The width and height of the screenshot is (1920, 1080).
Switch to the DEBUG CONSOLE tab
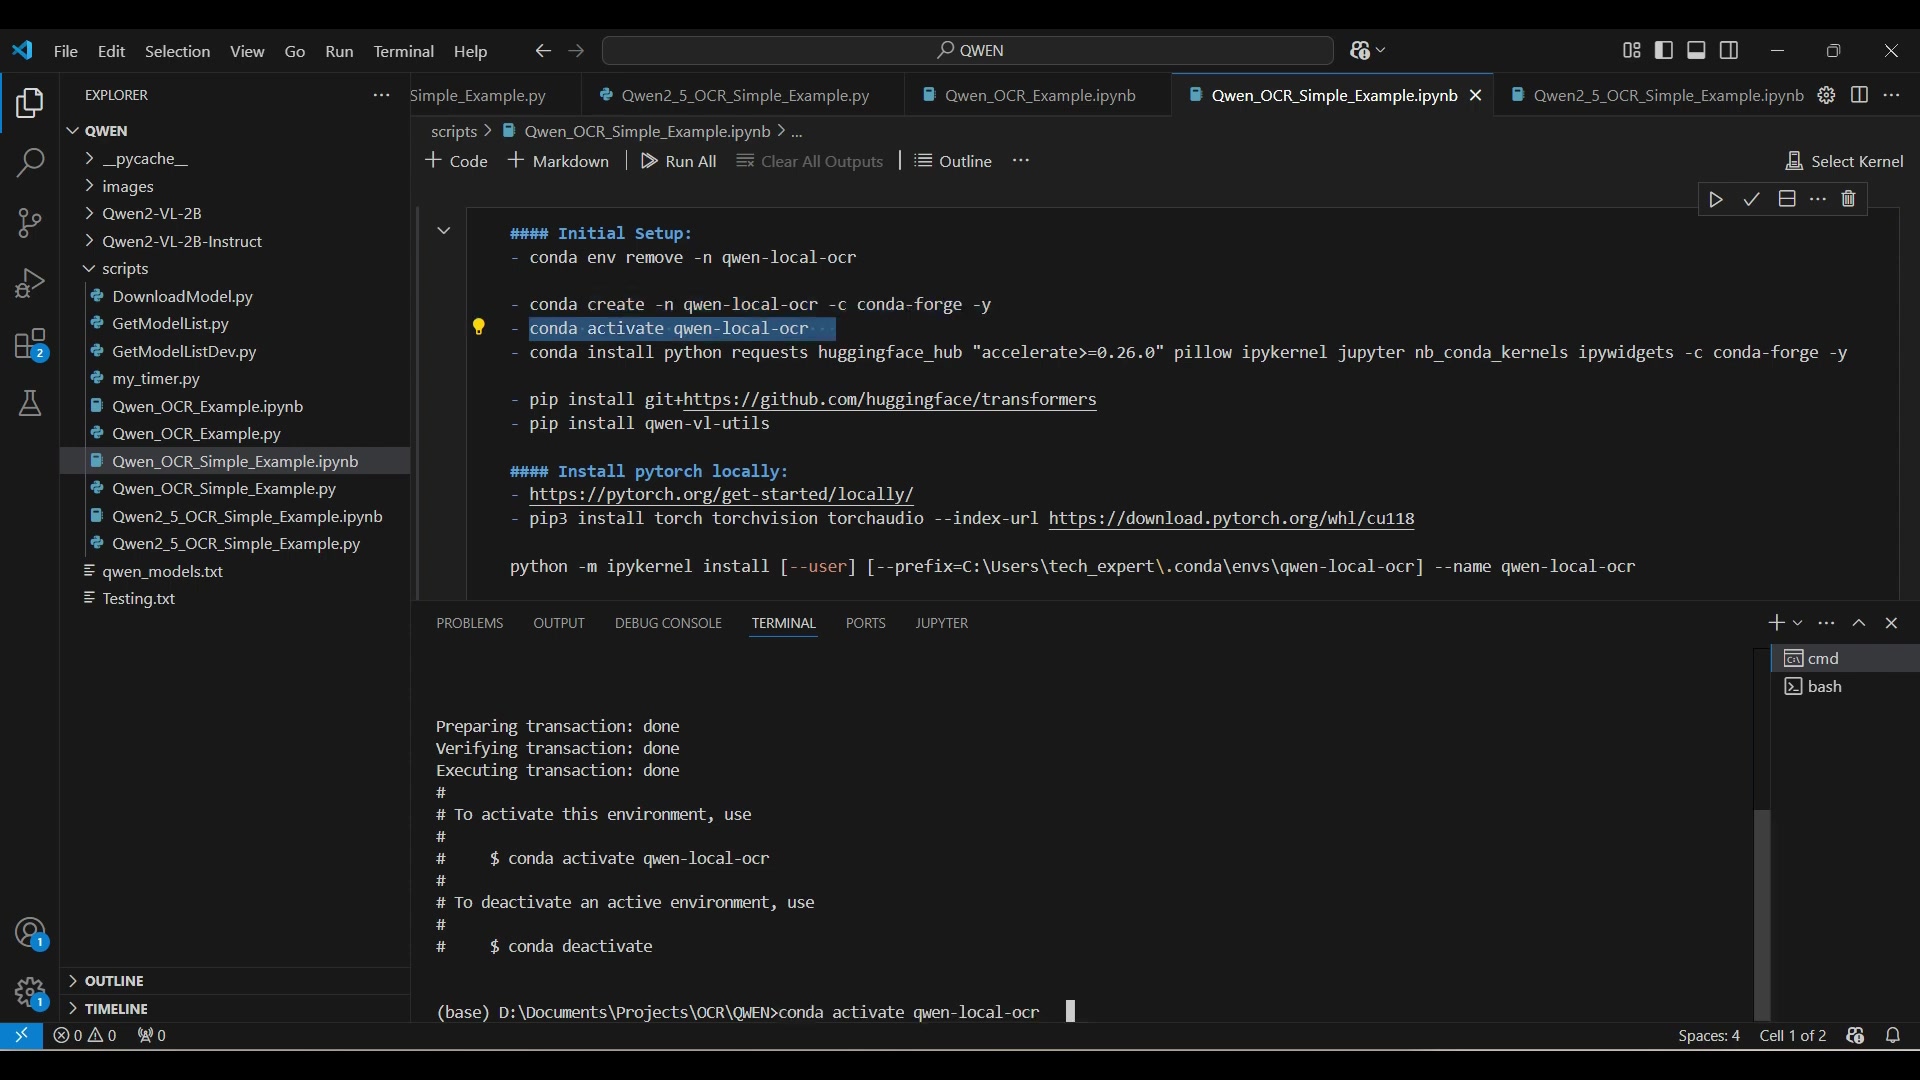(668, 623)
